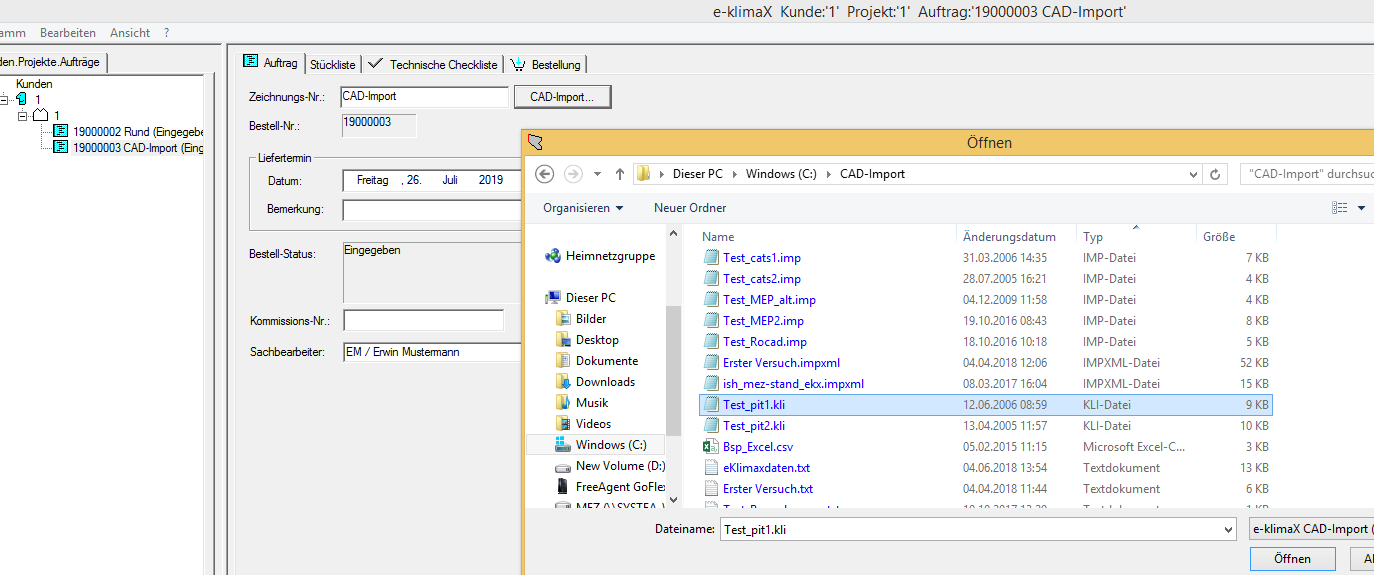The height and width of the screenshot is (575, 1374).
Task: Select the Auftrag tab
Action: click(x=271, y=63)
